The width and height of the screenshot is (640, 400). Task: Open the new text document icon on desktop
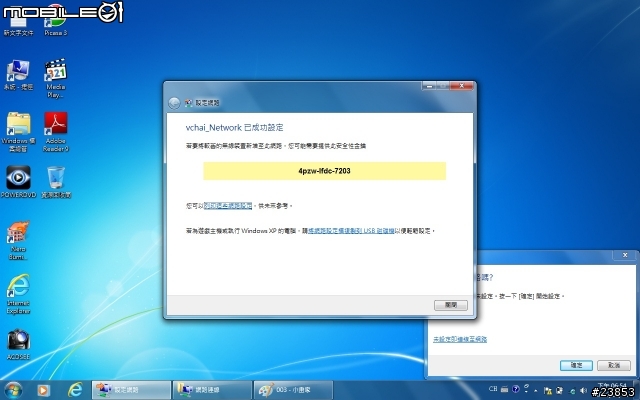(18, 22)
